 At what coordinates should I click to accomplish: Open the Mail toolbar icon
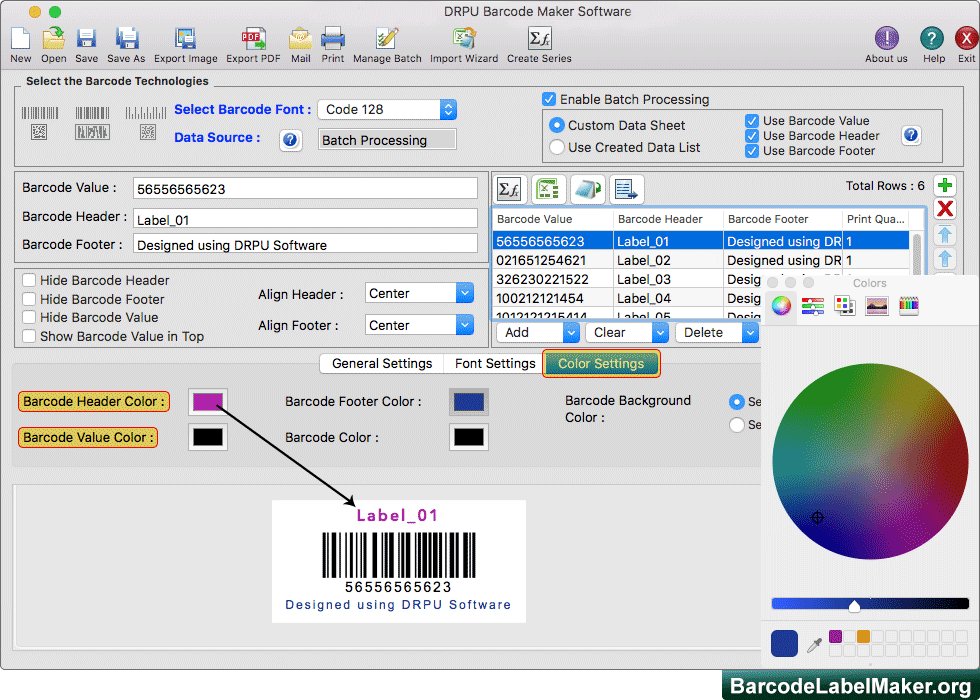click(x=301, y=39)
